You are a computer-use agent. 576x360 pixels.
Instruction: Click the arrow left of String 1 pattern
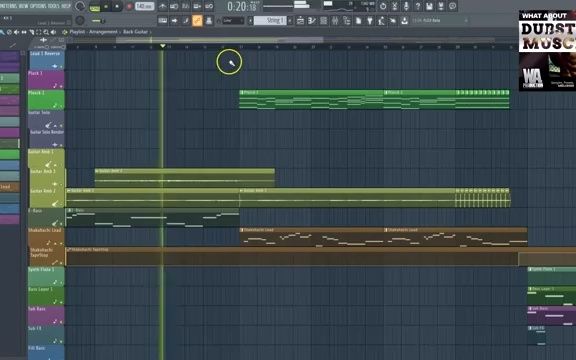point(251,21)
